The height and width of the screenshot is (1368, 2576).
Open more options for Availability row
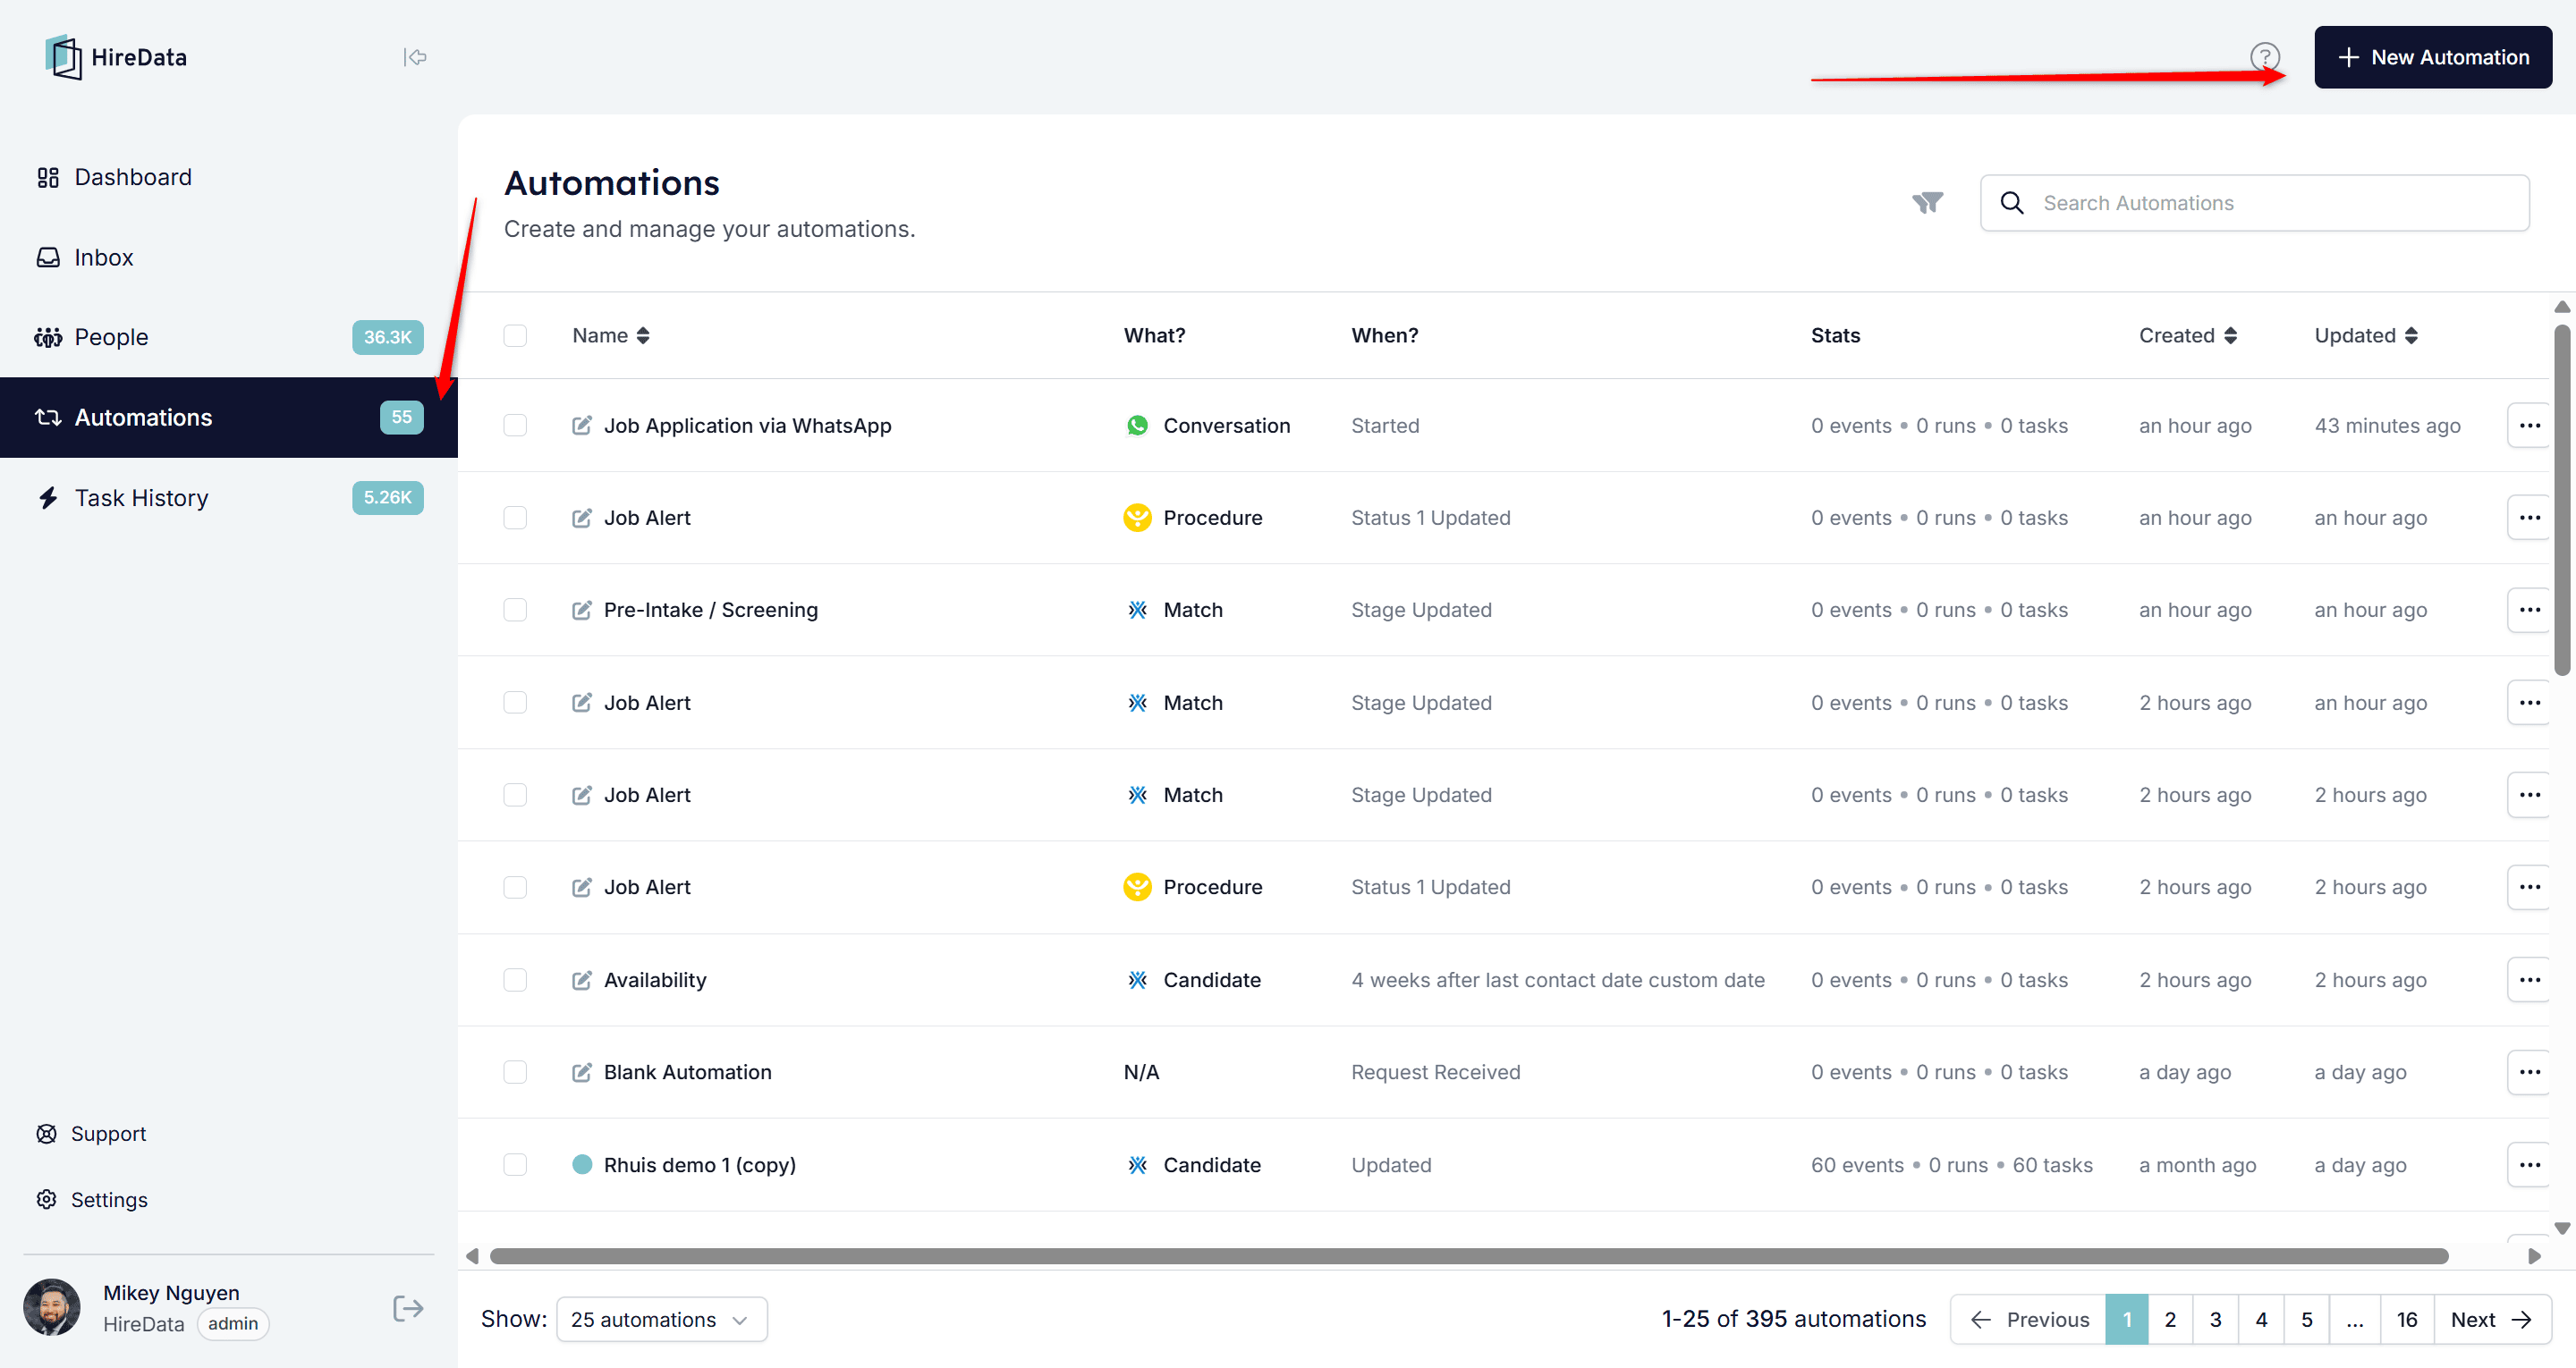(x=2529, y=980)
